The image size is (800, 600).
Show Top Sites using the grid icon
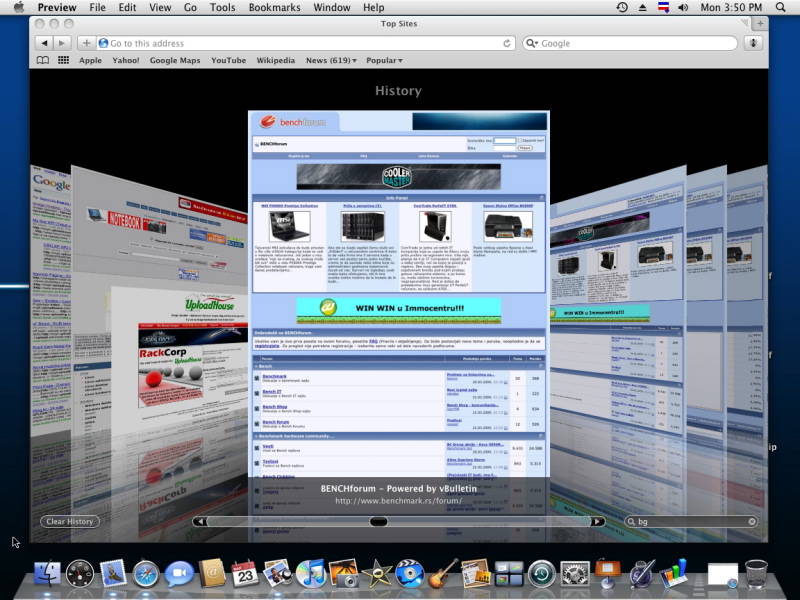[x=63, y=60]
